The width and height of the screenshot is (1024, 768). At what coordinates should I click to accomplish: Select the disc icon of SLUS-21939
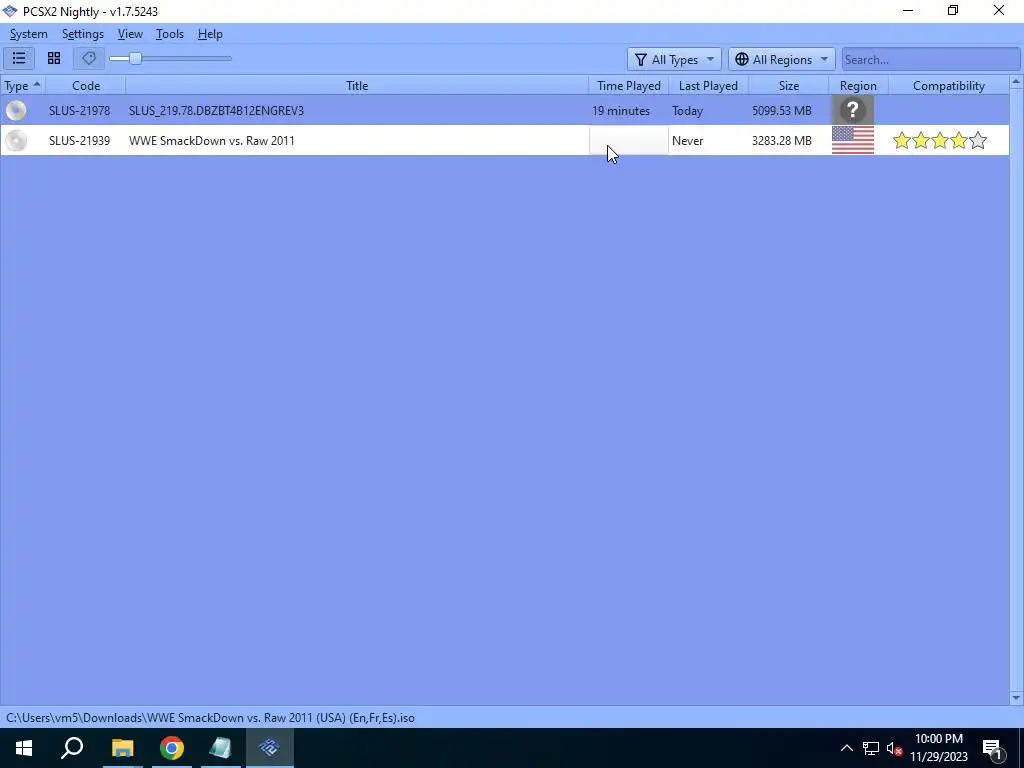click(x=16, y=140)
